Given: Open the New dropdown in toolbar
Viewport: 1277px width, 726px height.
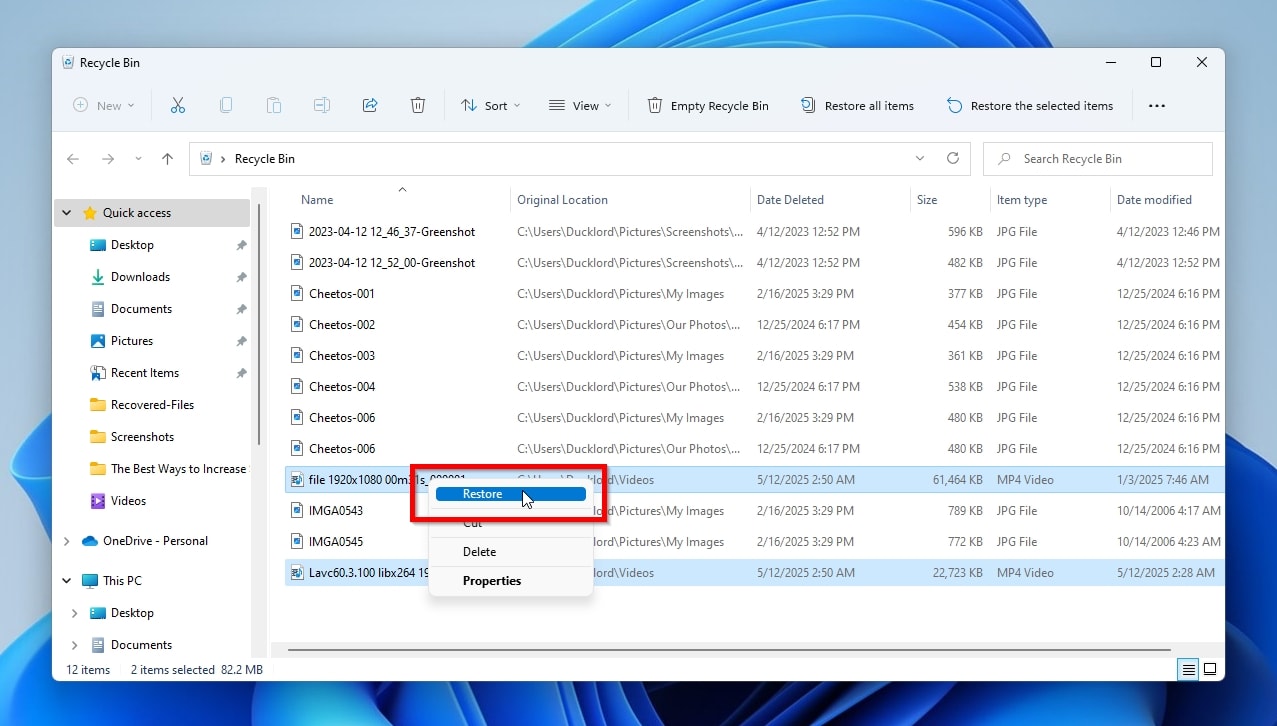Looking at the screenshot, I should pyautogui.click(x=104, y=105).
